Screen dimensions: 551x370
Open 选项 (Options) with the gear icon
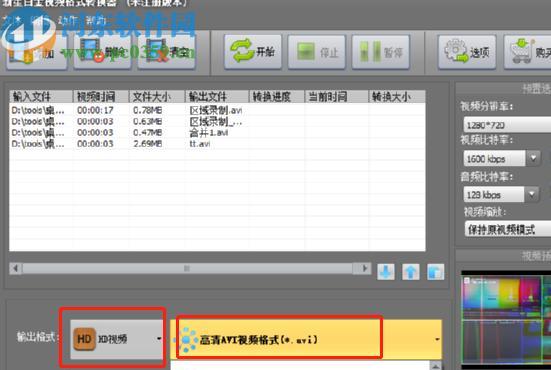[x=467, y=52]
